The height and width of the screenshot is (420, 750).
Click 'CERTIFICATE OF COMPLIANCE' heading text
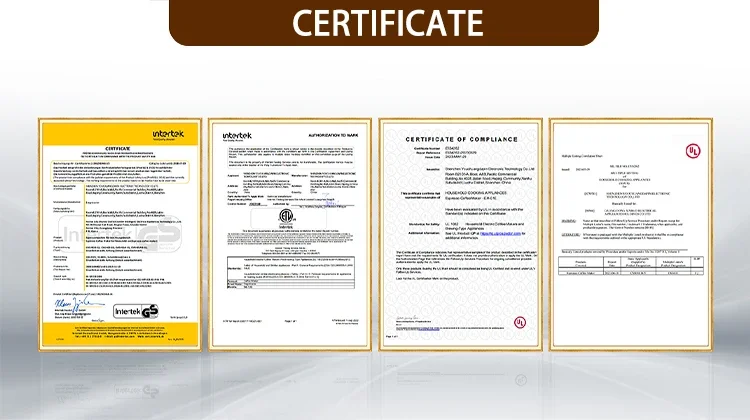(x=462, y=139)
